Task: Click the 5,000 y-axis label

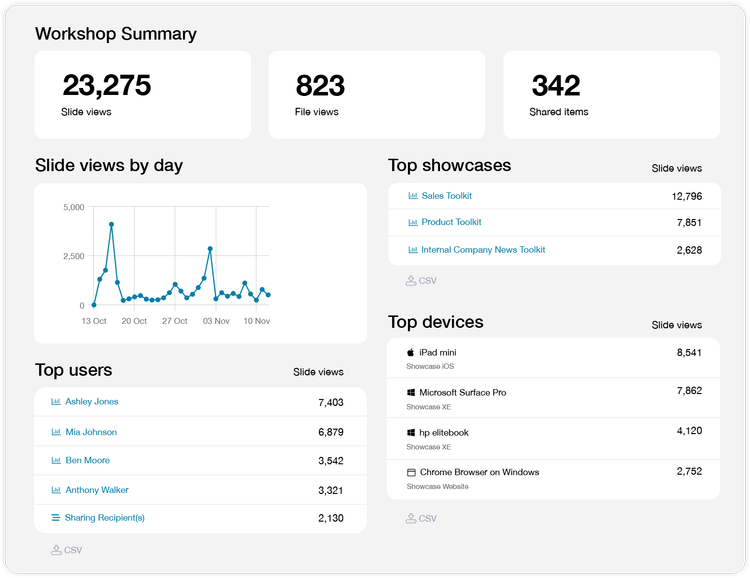Action: click(x=74, y=207)
